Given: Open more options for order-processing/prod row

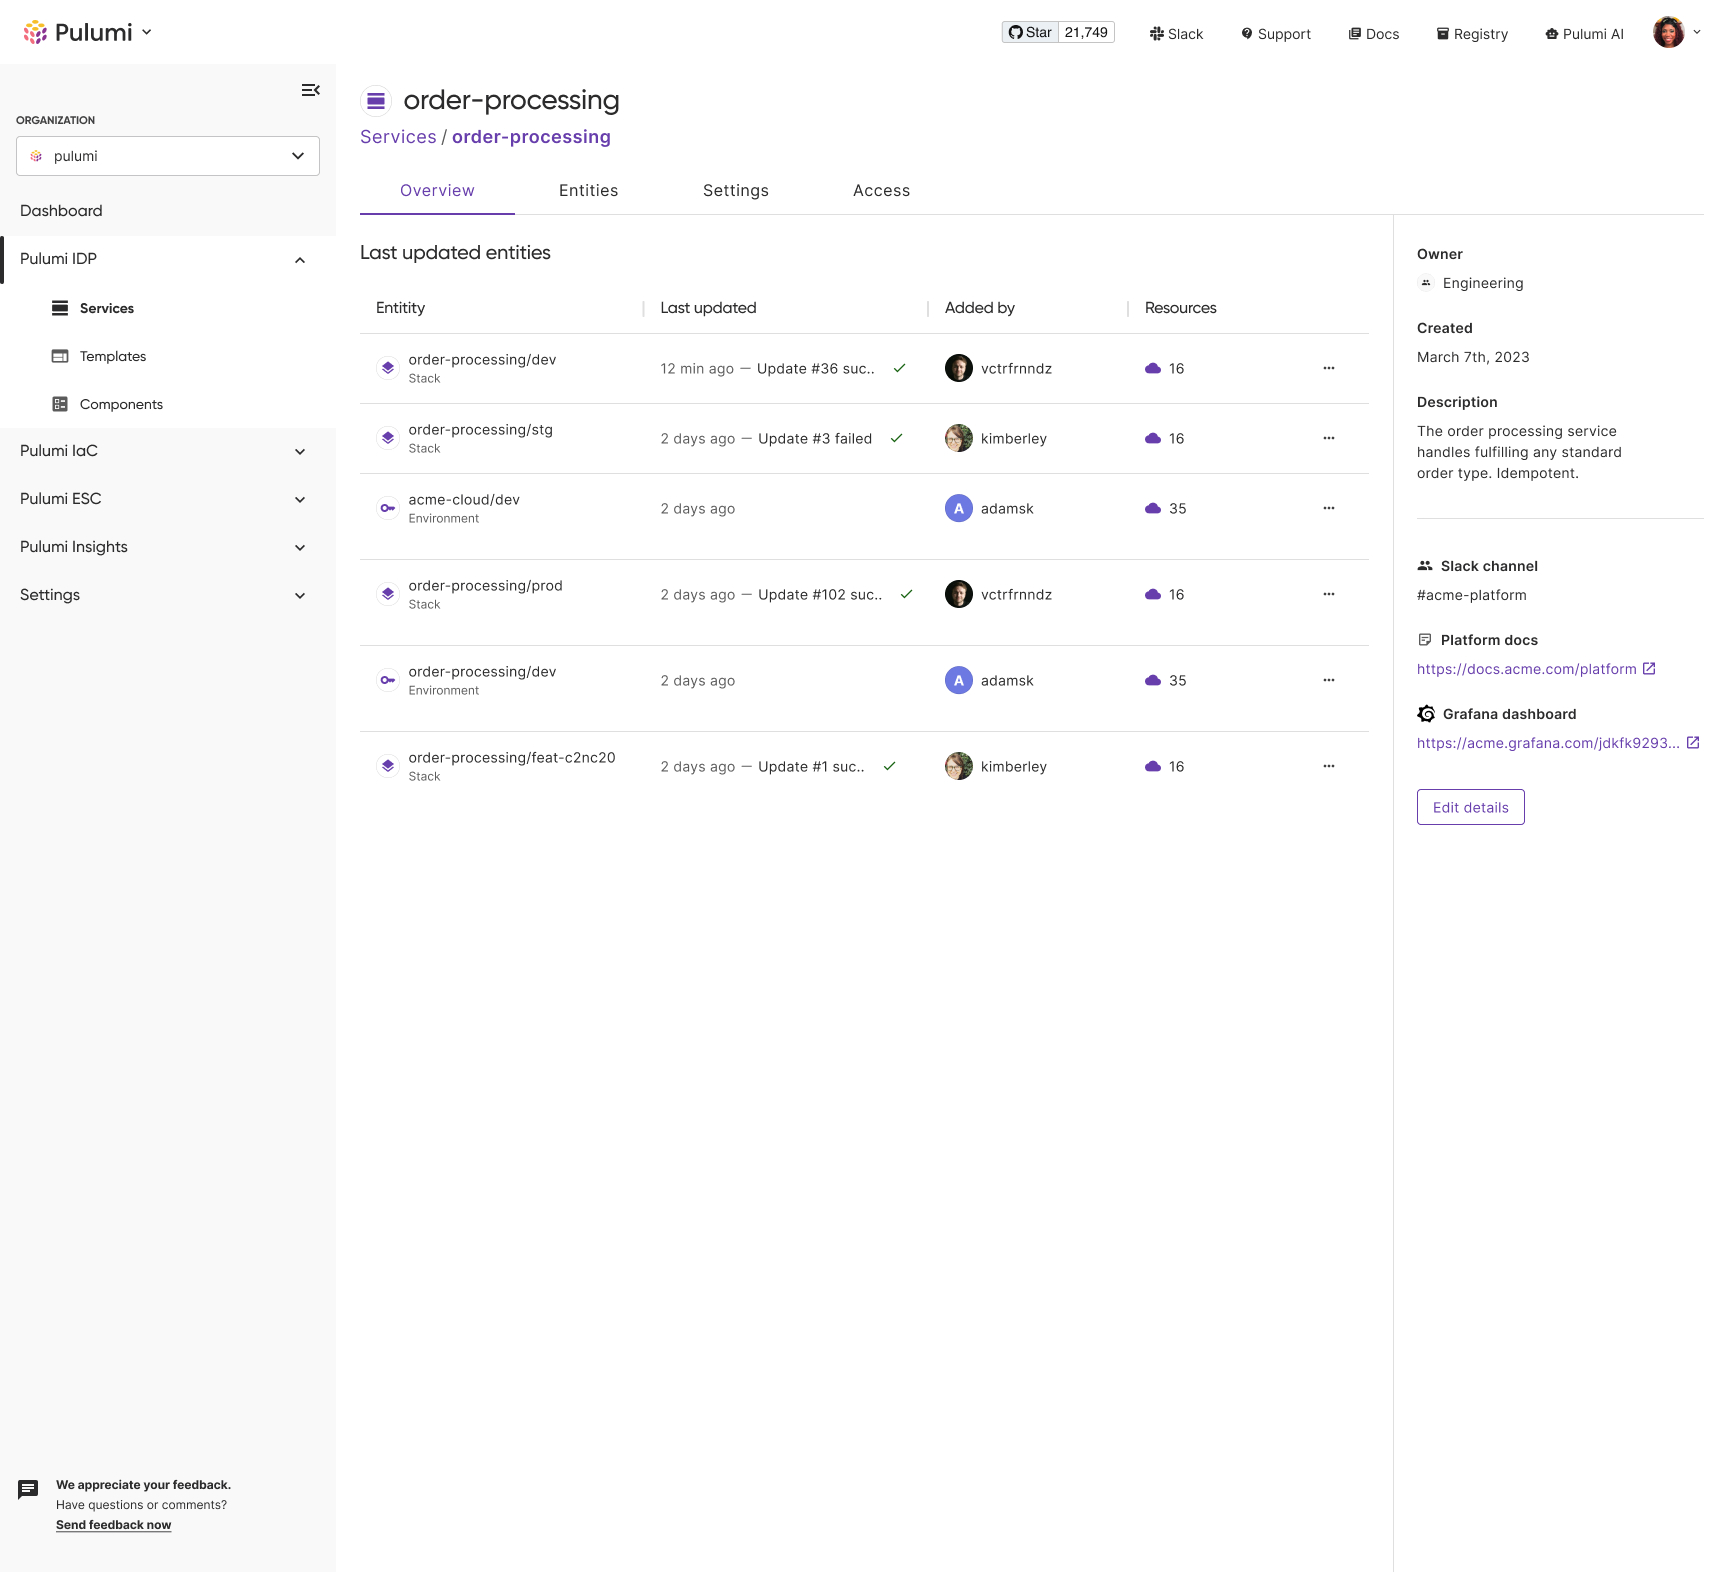Looking at the screenshot, I should pos(1329,594).
